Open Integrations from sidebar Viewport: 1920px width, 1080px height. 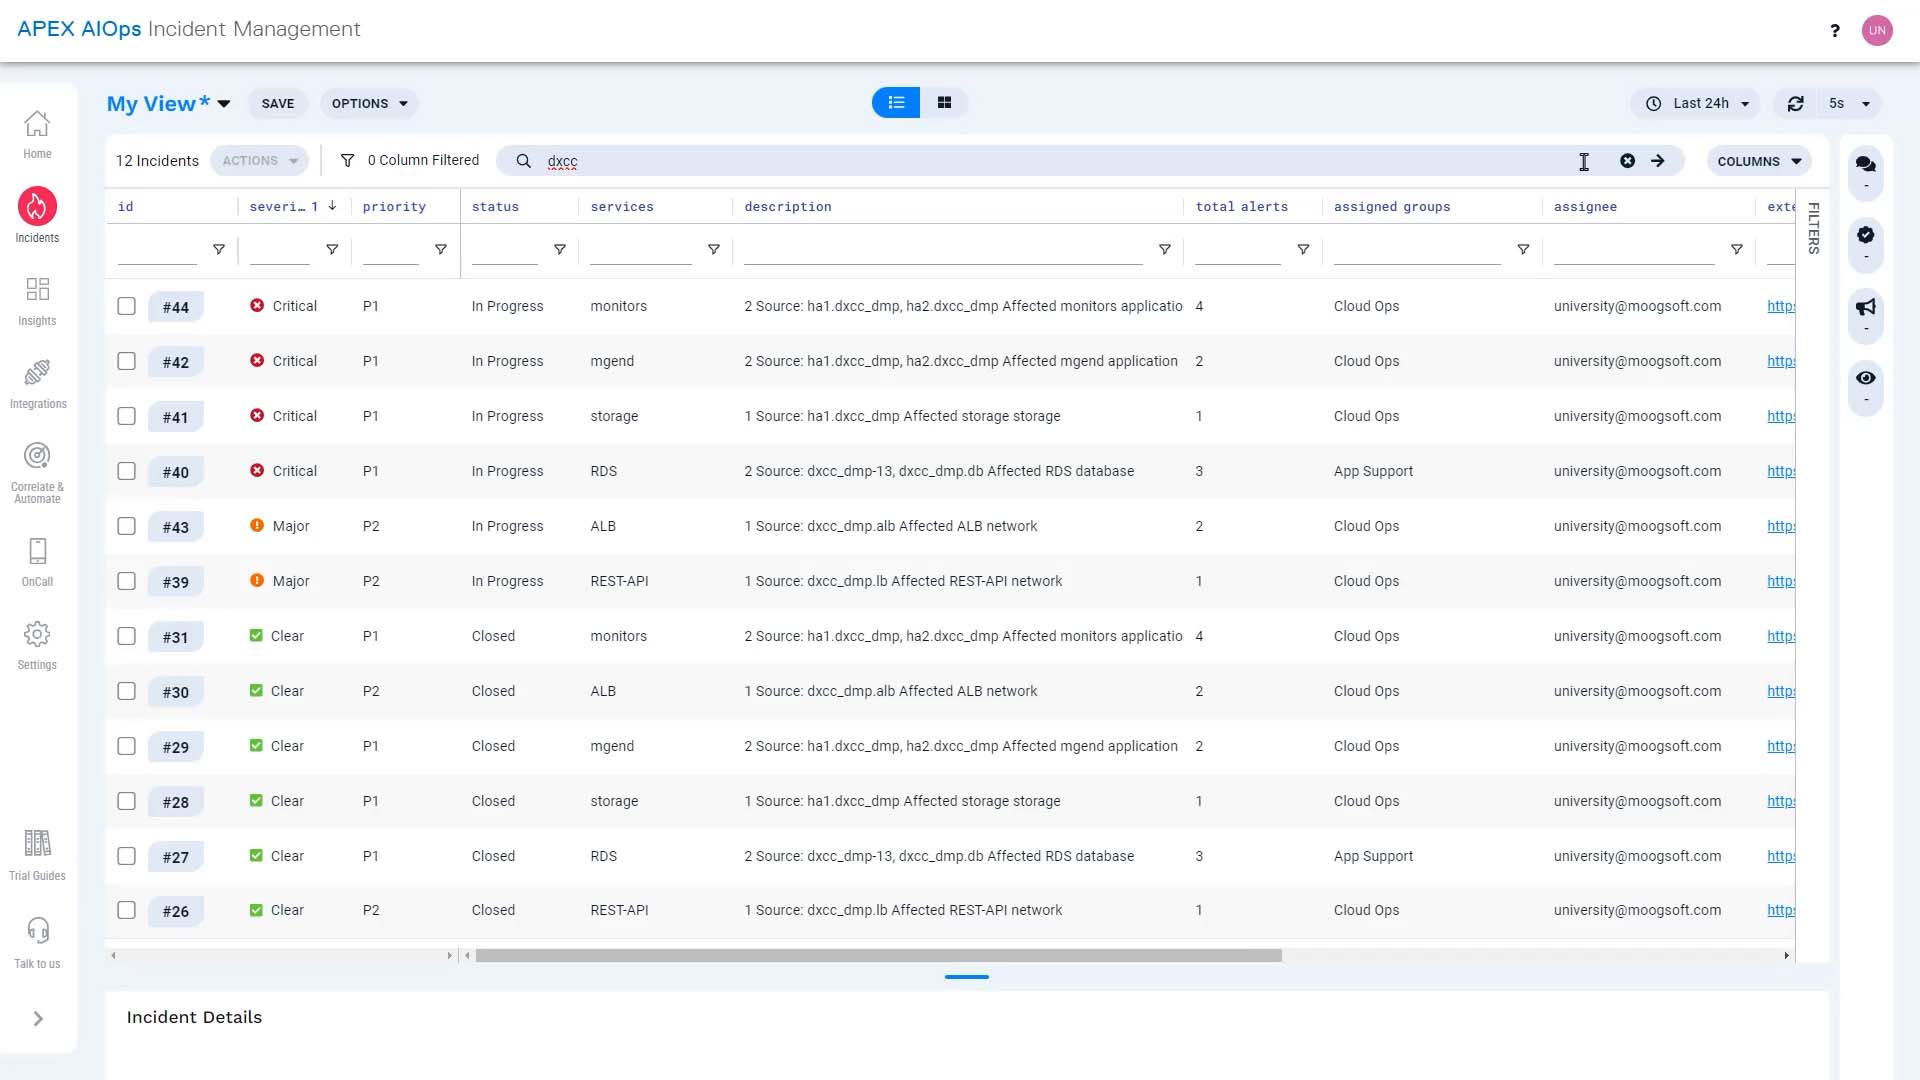point(37,384)
